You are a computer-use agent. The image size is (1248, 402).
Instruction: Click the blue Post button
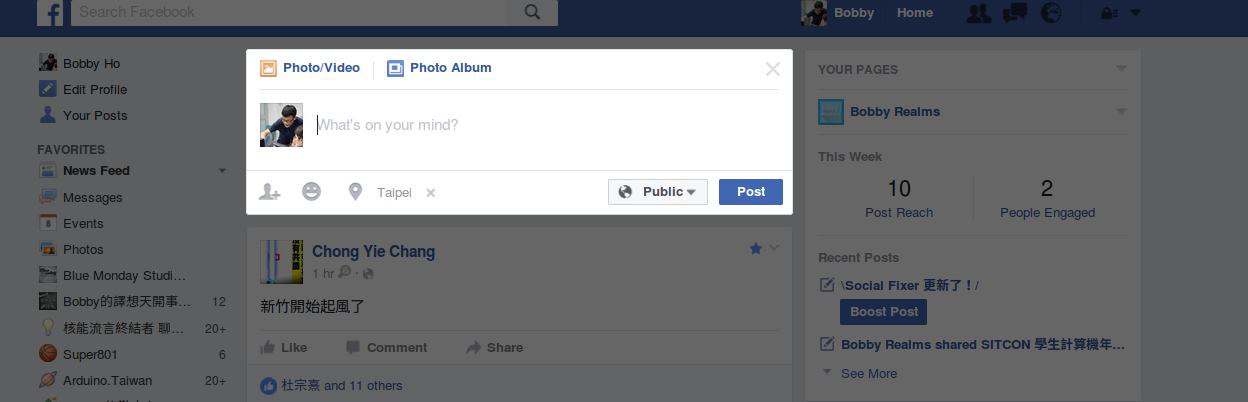(x=750, y=192)
